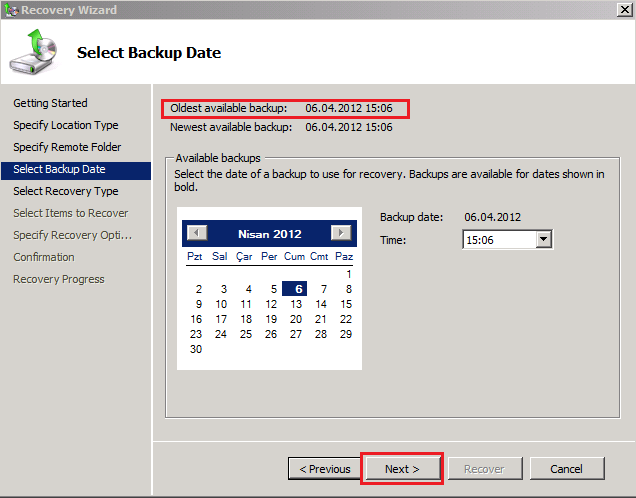The width and height of the screenshot is (636, 498).
Task: Select day 1 in the calendar
Action: (x=347, y=274)
